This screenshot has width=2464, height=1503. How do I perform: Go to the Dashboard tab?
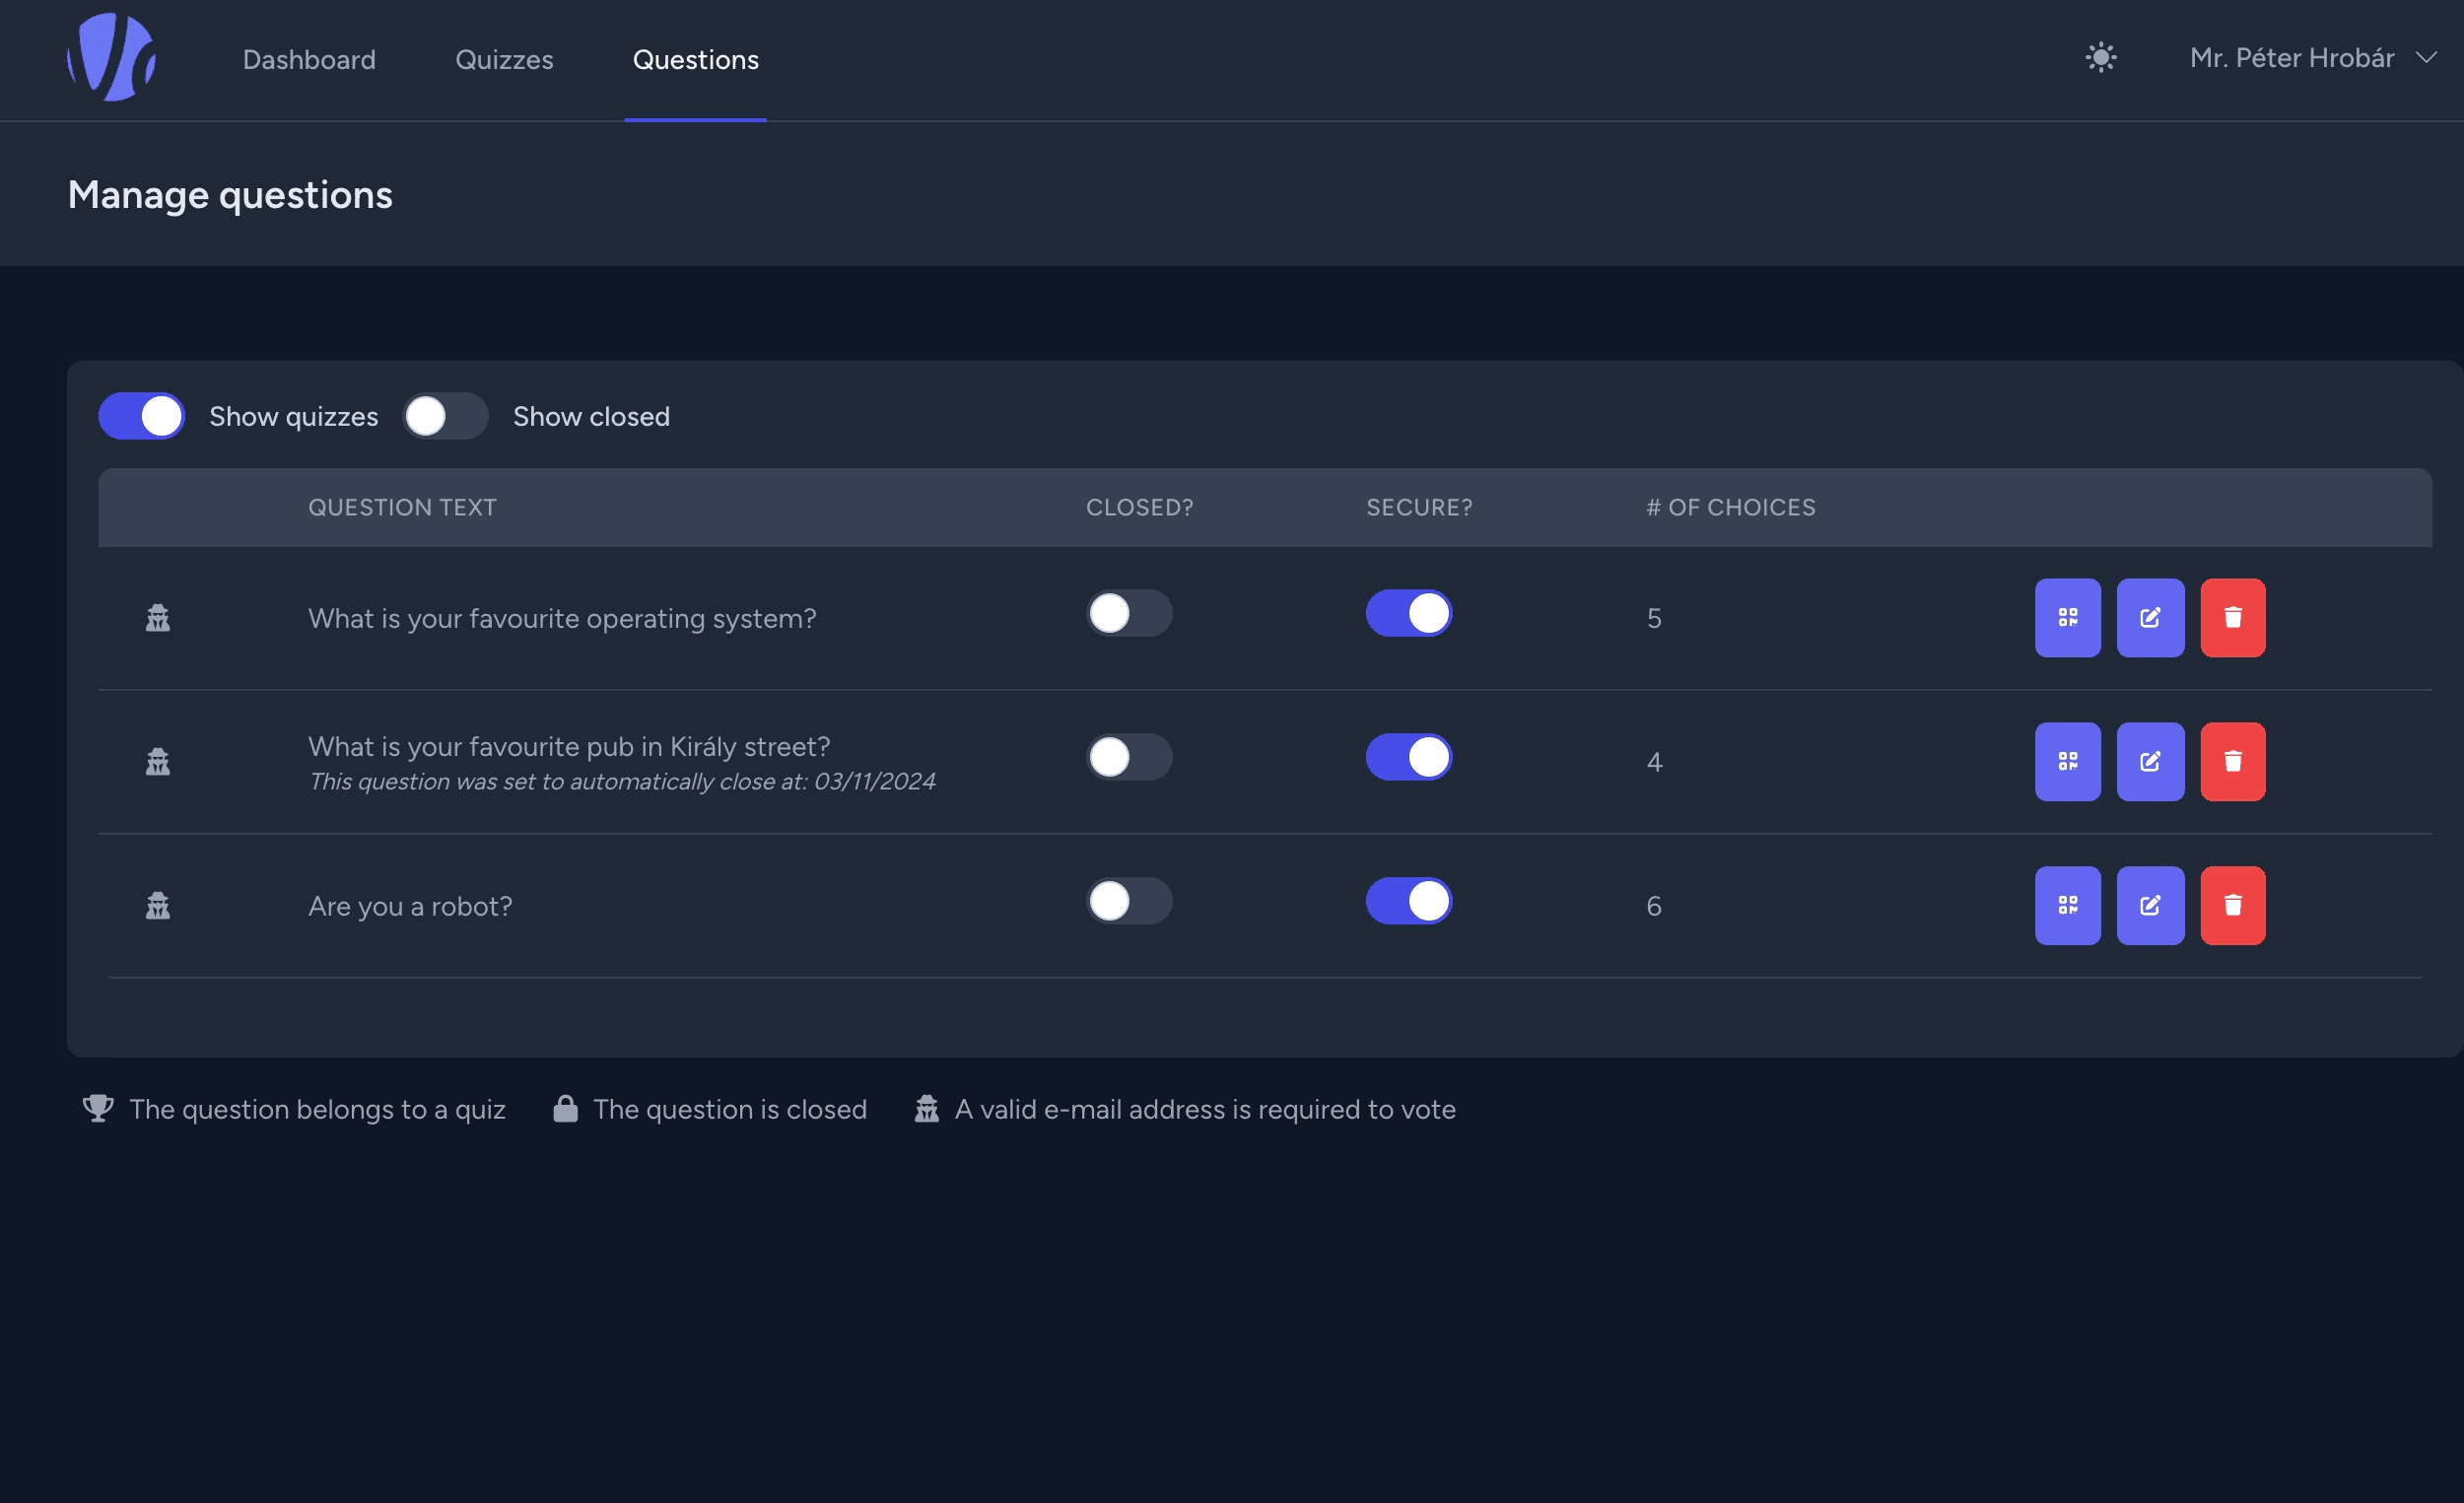pyautogui.click(x=309, y=60)
